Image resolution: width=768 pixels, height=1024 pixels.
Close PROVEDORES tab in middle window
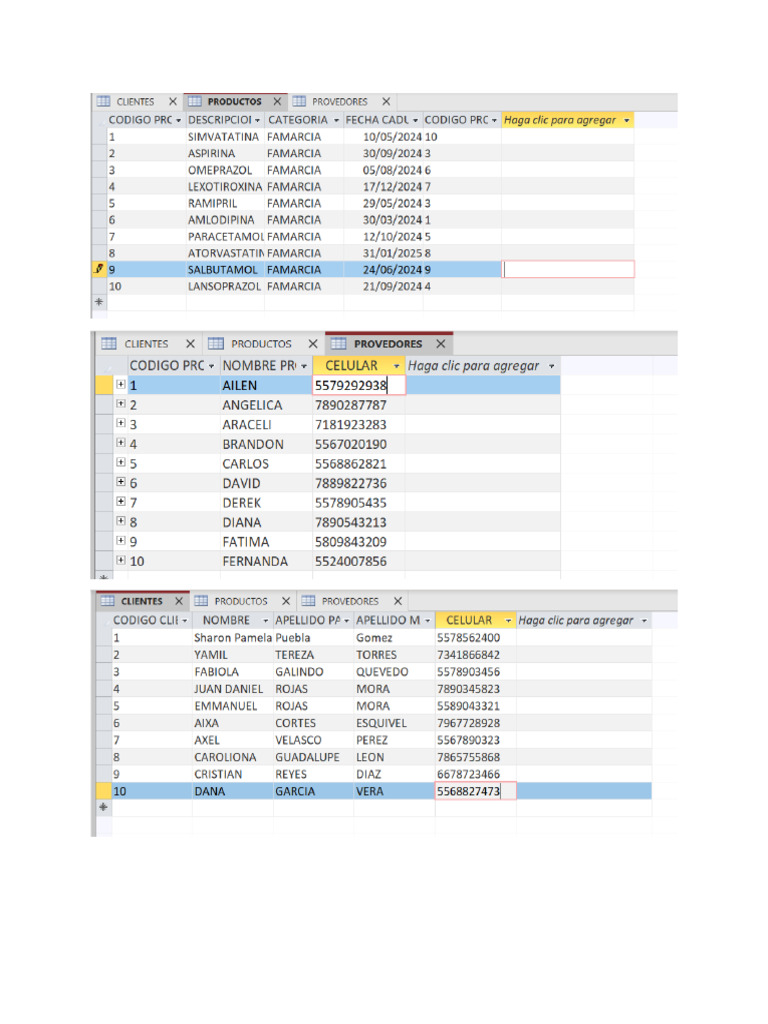(441, 344)
